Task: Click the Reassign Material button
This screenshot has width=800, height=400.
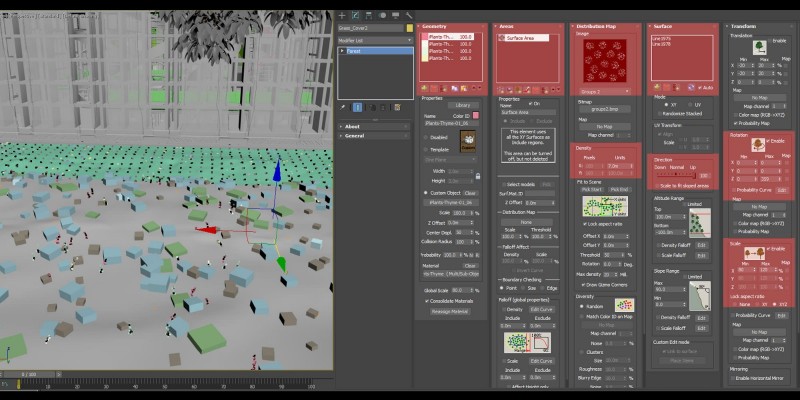Action: point(449,311)
